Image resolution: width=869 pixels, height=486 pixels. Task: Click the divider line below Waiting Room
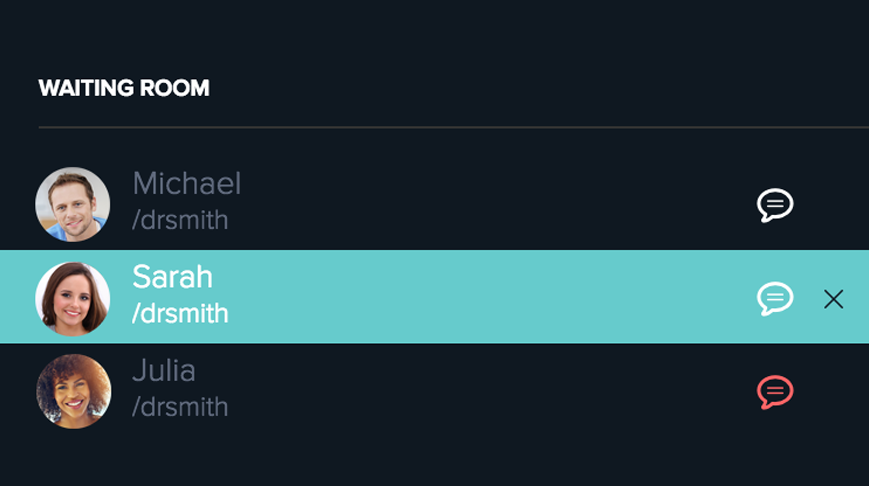pyautogui.click(x=450, y=128)
